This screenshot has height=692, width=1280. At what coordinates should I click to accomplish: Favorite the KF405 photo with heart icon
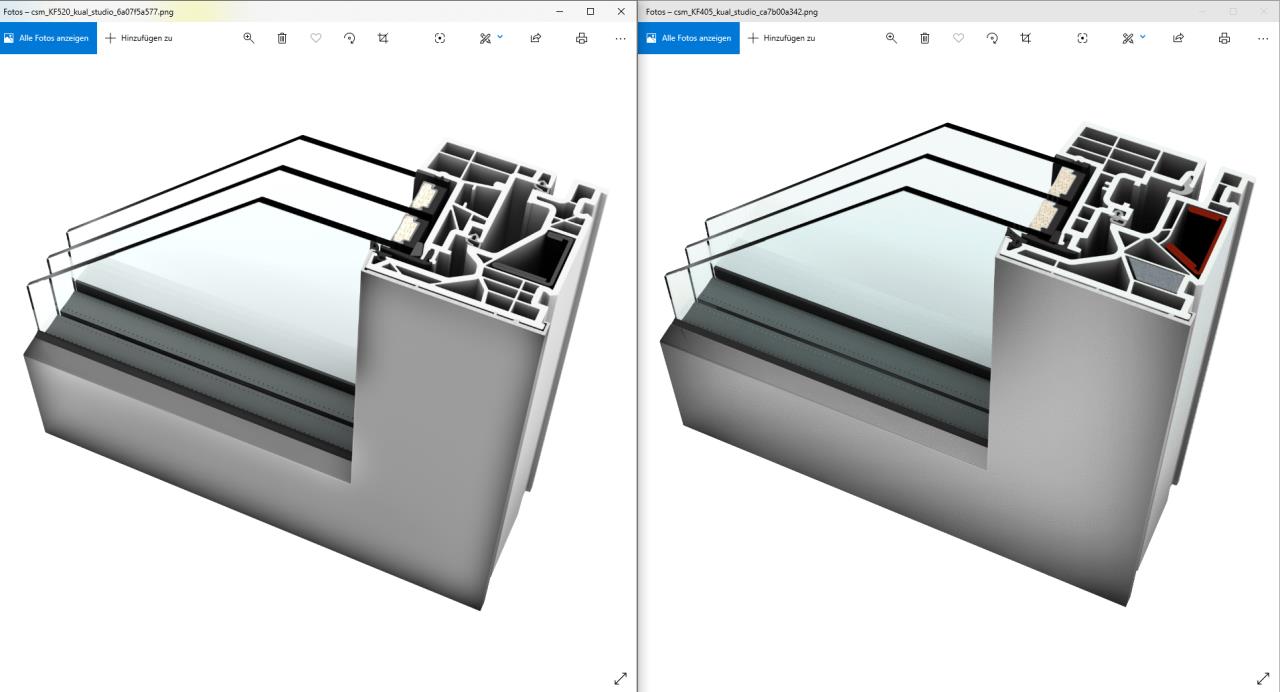[958, 38]
